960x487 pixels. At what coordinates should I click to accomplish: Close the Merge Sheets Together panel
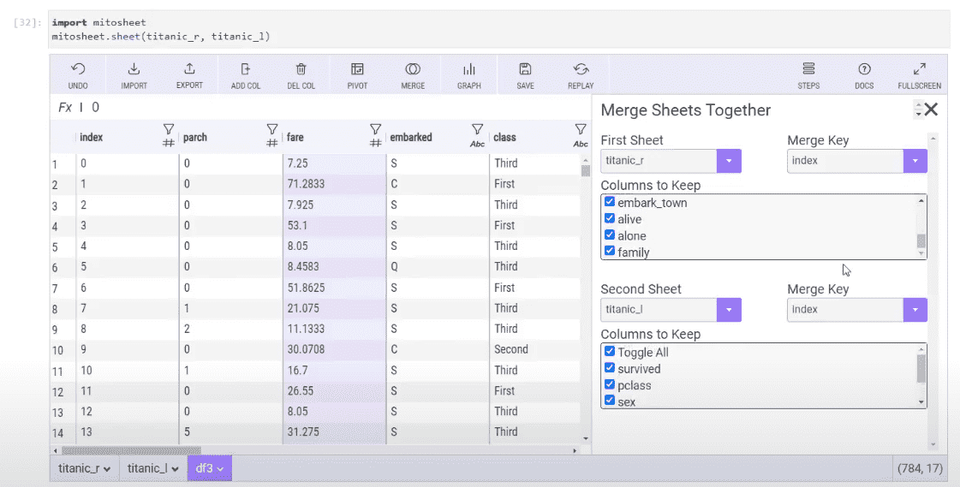coord(931,110)
